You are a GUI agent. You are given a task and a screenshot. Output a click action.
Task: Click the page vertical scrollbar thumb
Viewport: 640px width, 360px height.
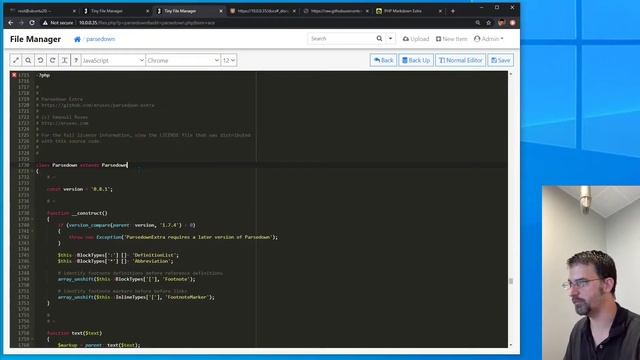(x=511, y=281)
